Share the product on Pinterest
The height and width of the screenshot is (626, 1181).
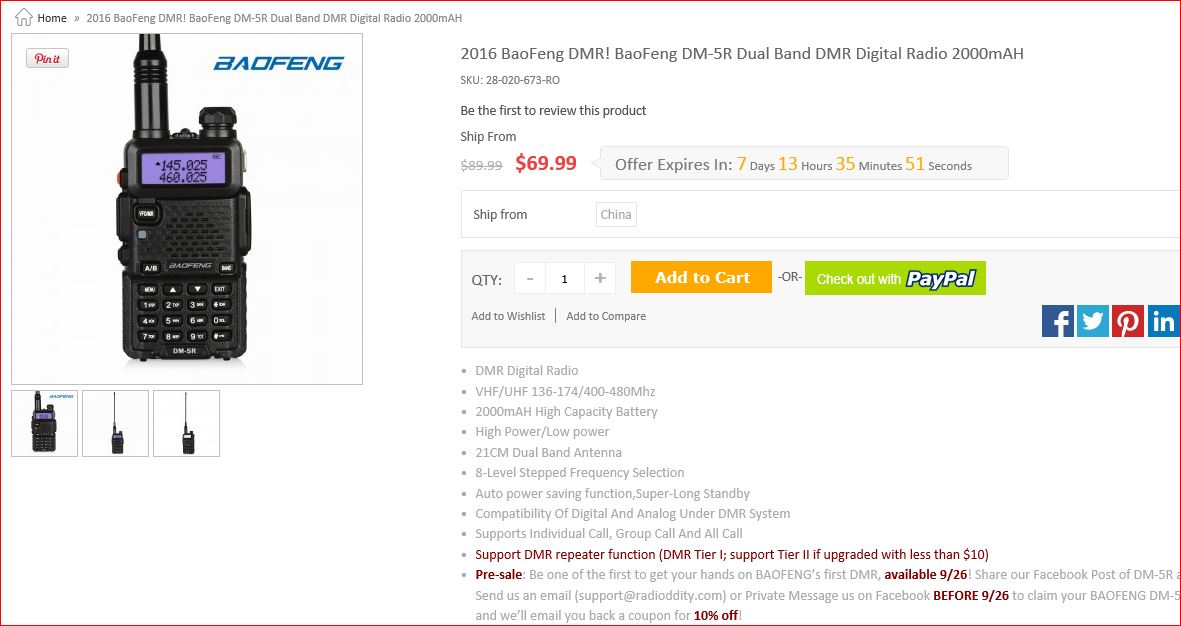coord(1128,321)
